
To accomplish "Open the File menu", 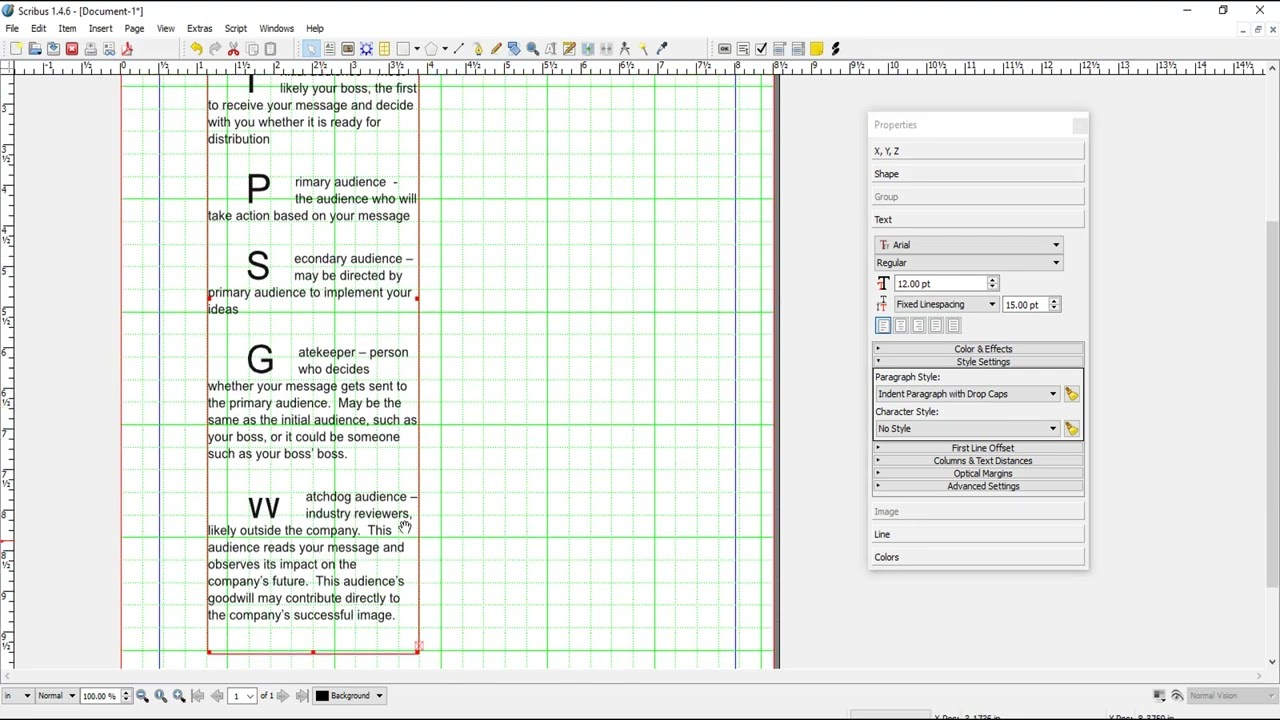I will pyautogui.click(x=12, y=29).
